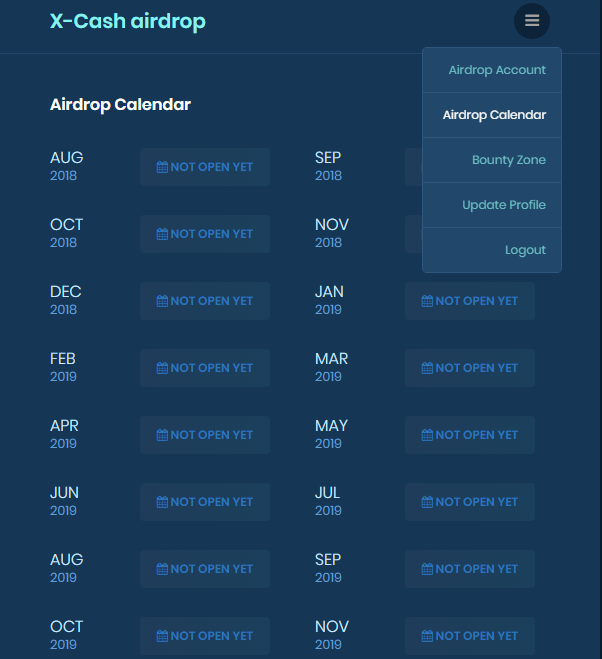Click the NOV 2018 month label
Viewport: 602px width, 659px height.
tap(332, 233)
